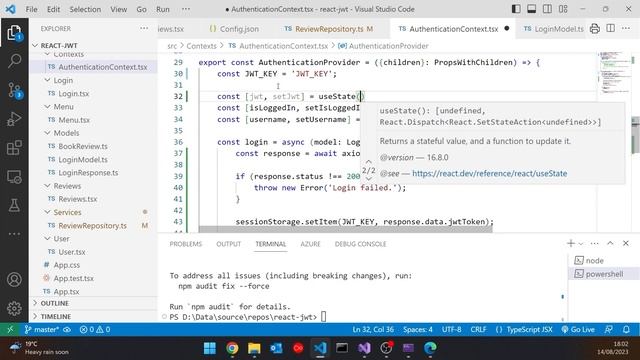This screenshot has height=360, width=640.
Task: Open remote window from status bar
Action: click(x=10, y=329)
